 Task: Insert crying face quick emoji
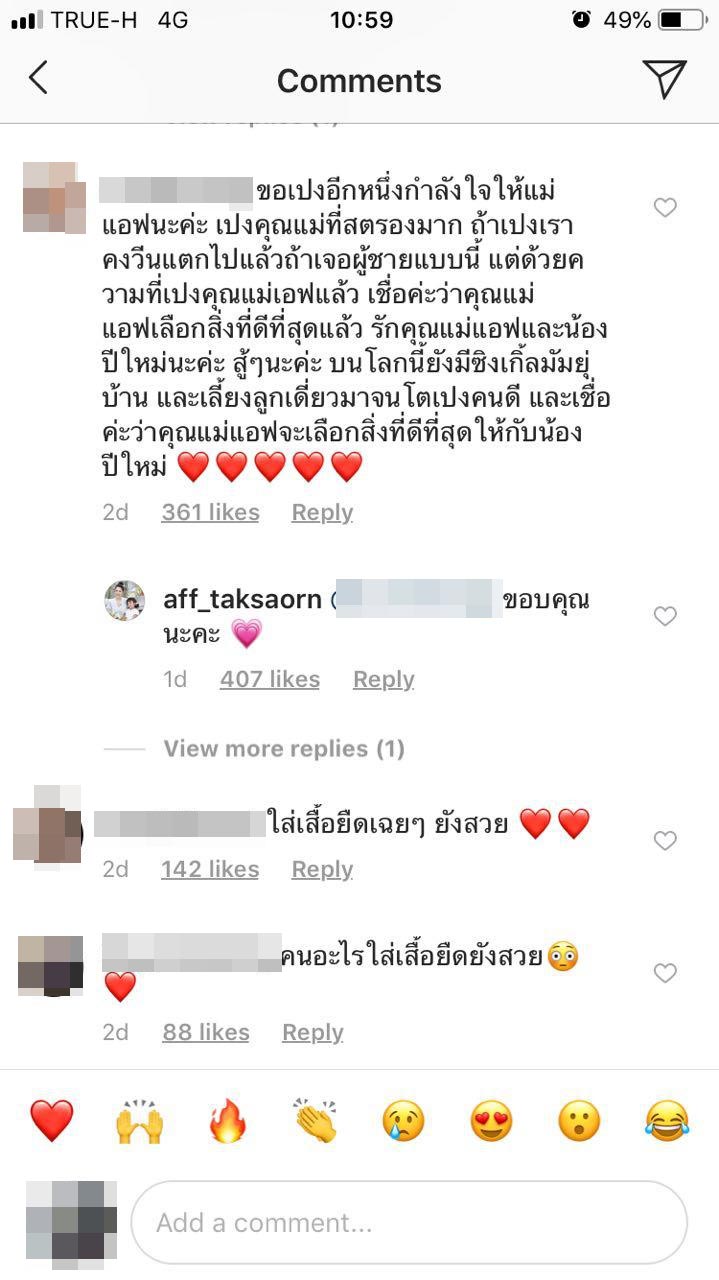[x=403, y=1120]
